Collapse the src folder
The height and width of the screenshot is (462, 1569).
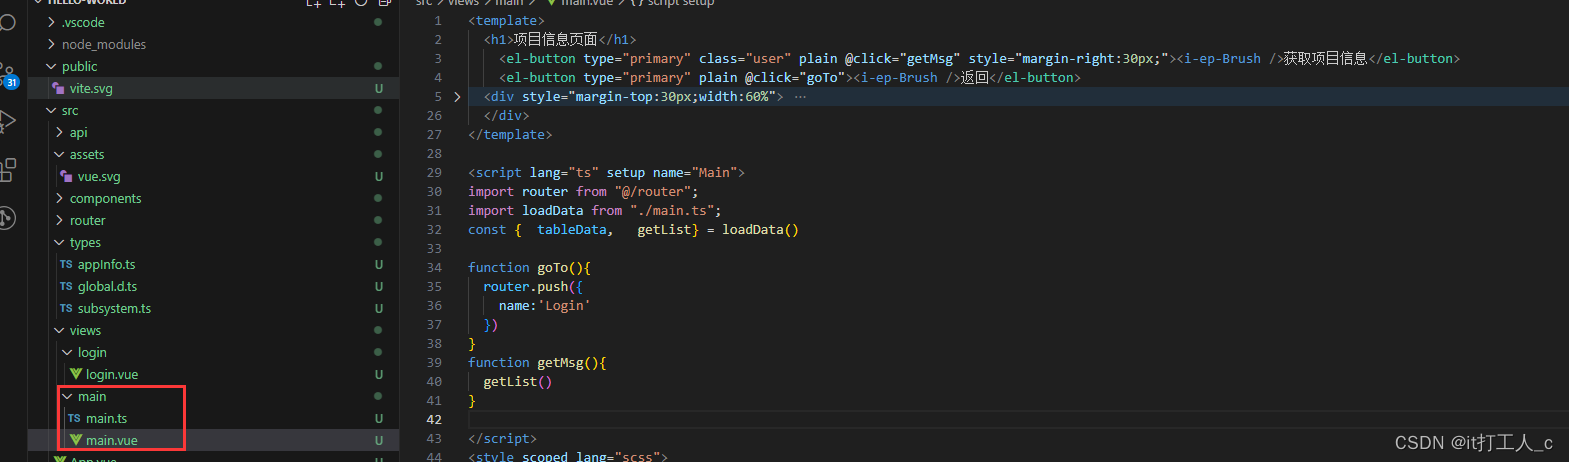51,110
